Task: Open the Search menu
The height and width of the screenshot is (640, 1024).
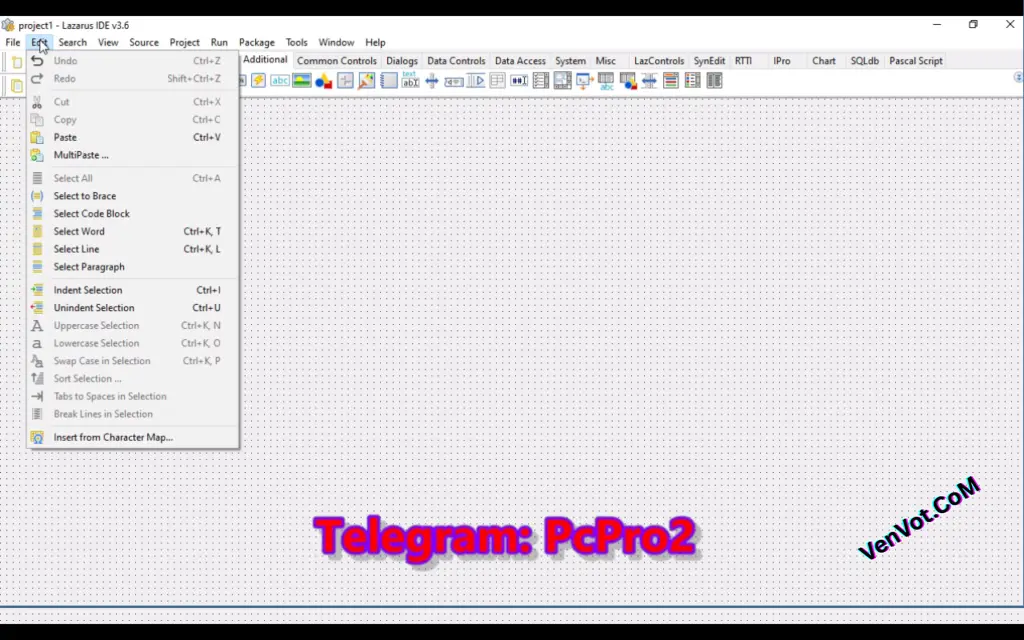Action: (72, 42)
